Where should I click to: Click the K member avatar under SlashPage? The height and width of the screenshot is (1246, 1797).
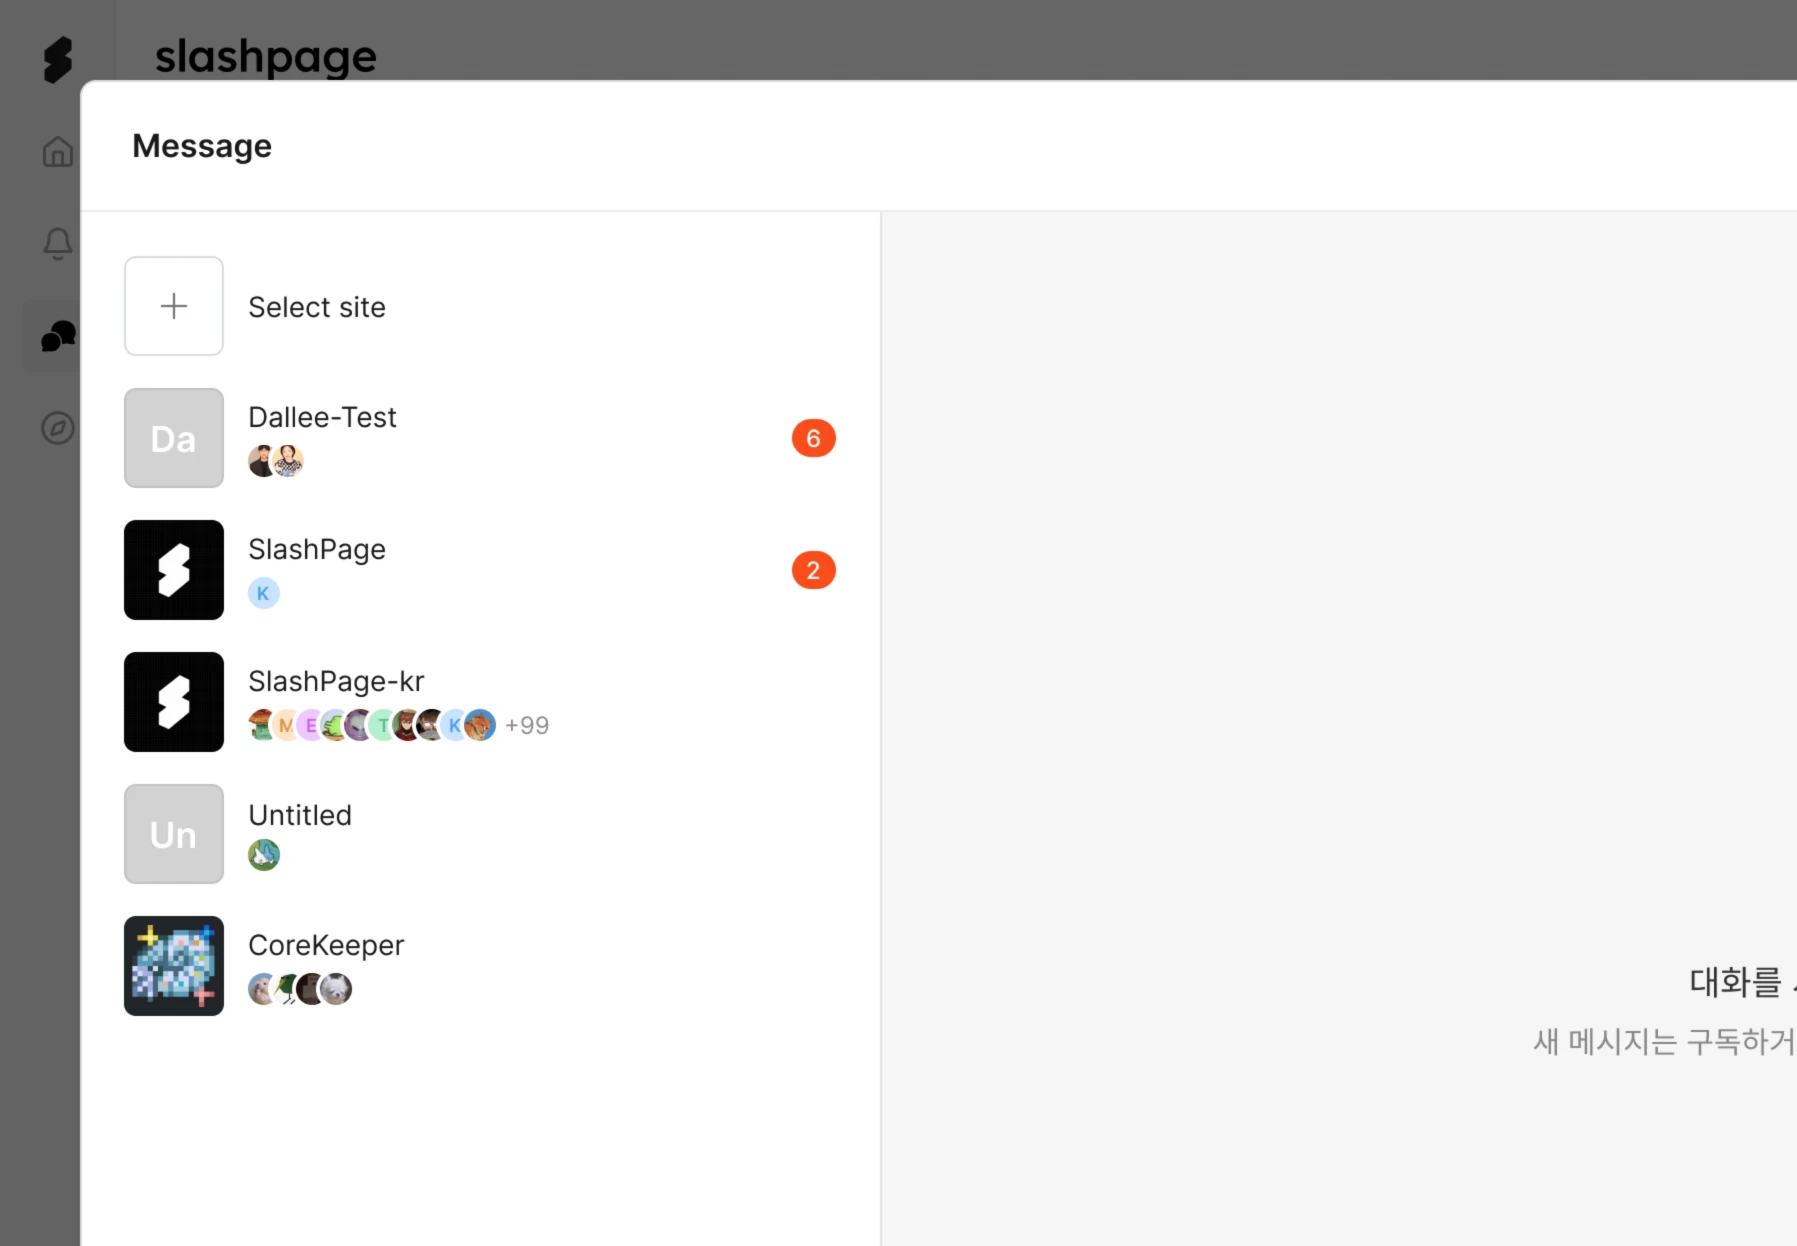click(x=264, y=593)
